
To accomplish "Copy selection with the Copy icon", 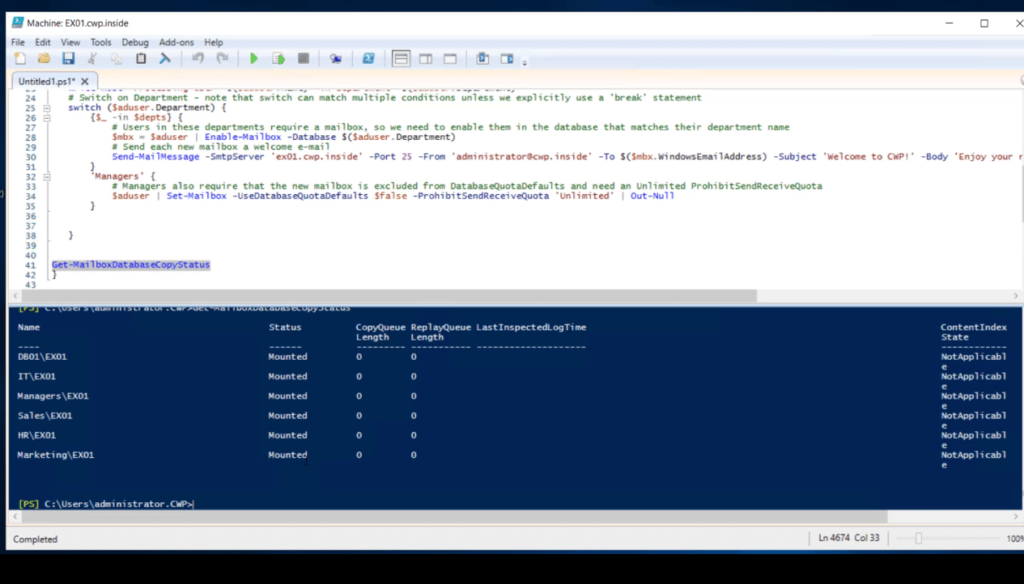I will (x=114, y=58).
